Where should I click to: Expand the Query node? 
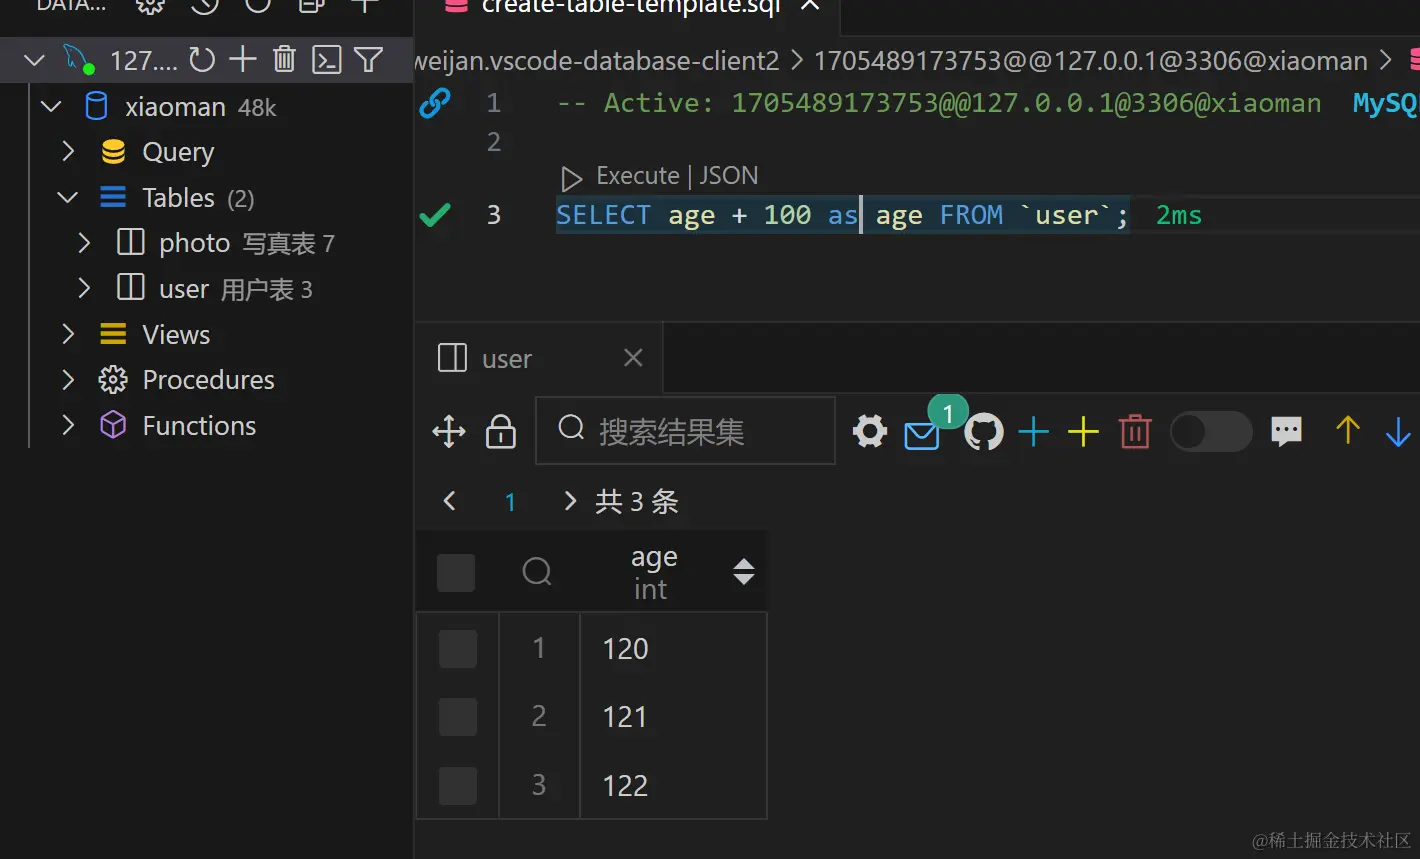[x=68, y=152]
